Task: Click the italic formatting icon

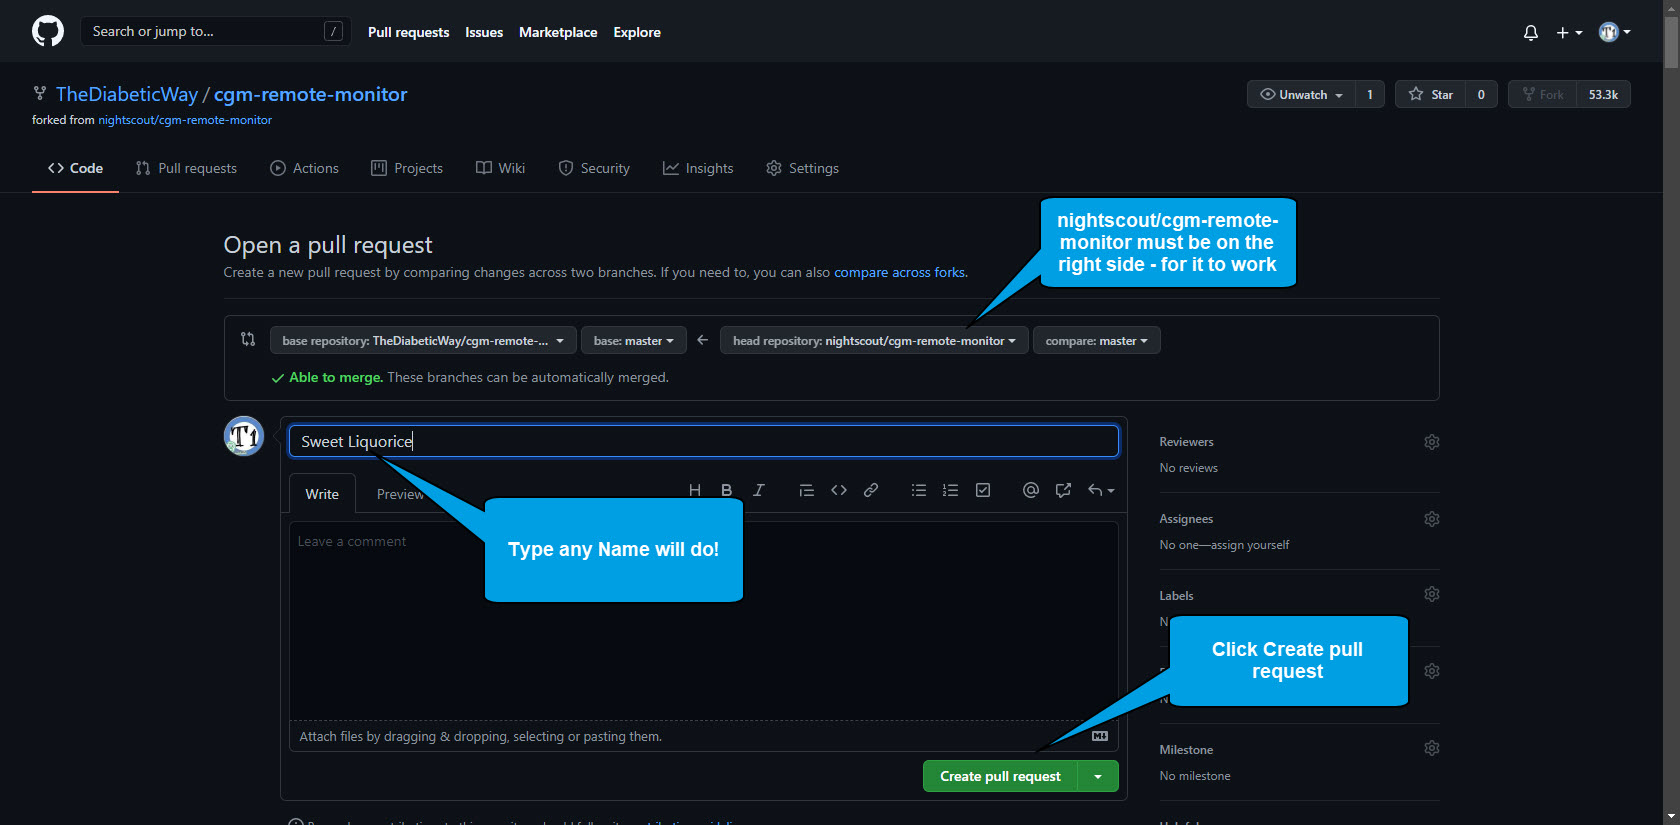Action: click(x=759, y=490)
